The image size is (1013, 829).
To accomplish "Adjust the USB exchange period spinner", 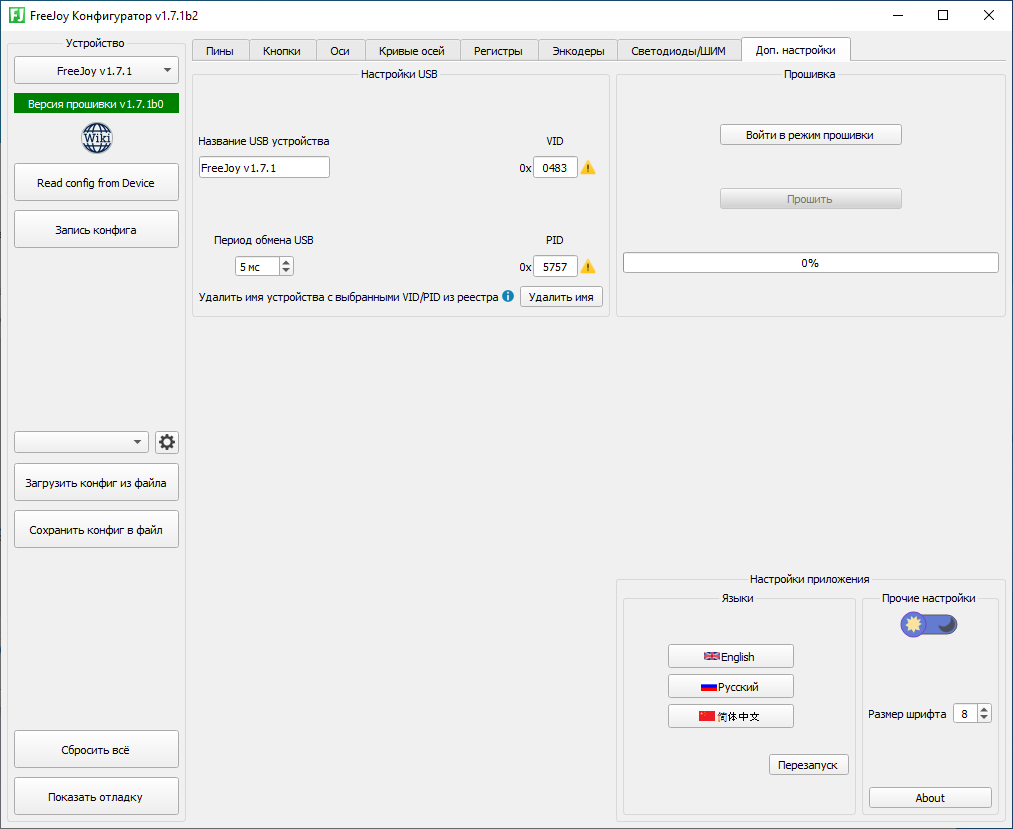I will (264, 267).
